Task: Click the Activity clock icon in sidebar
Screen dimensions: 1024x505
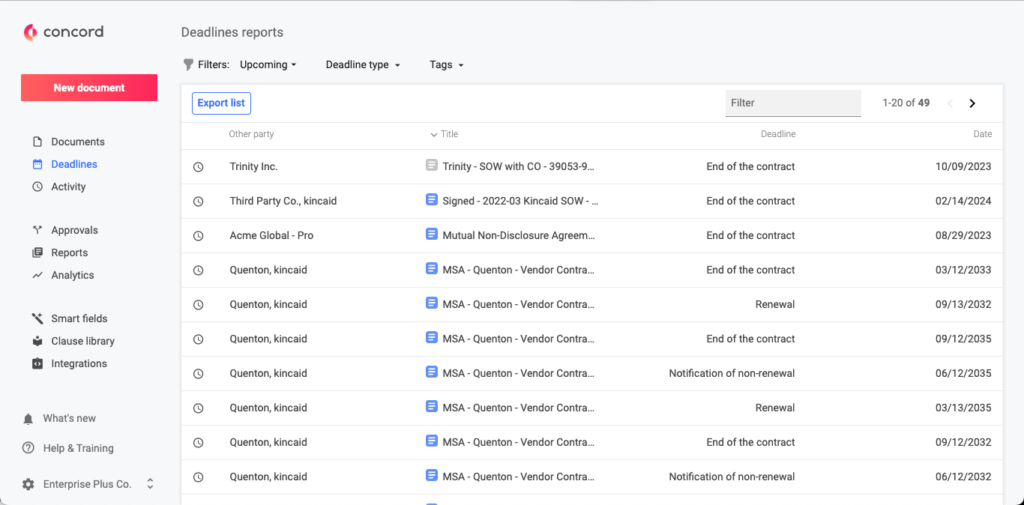Action: pos(37,187)
